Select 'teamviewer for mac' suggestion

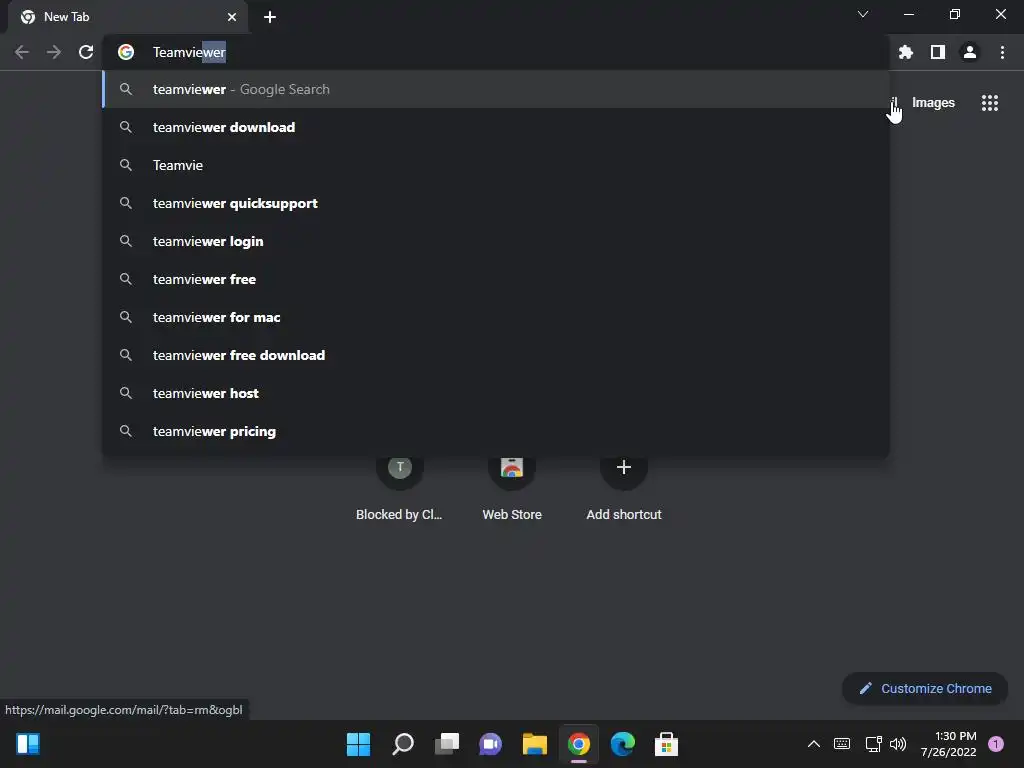[x=496, y=317]
